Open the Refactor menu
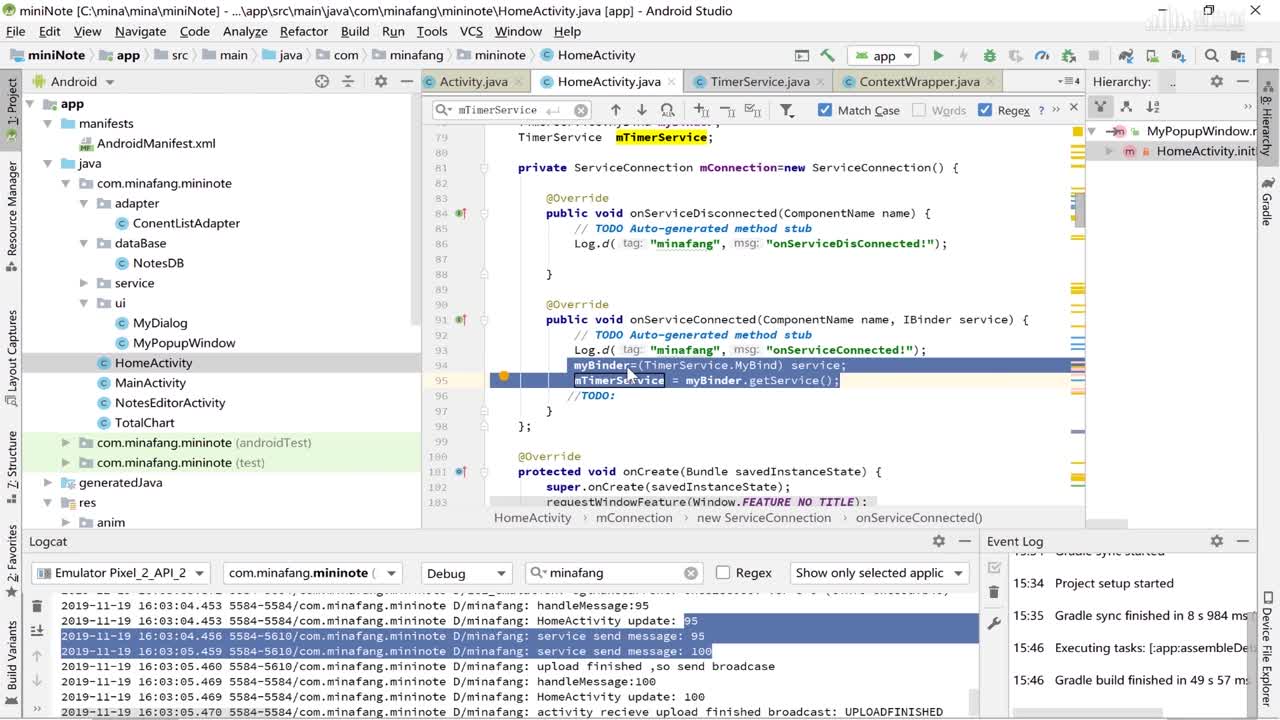The width and height of the screenshot is (1280, 720). 304,31
